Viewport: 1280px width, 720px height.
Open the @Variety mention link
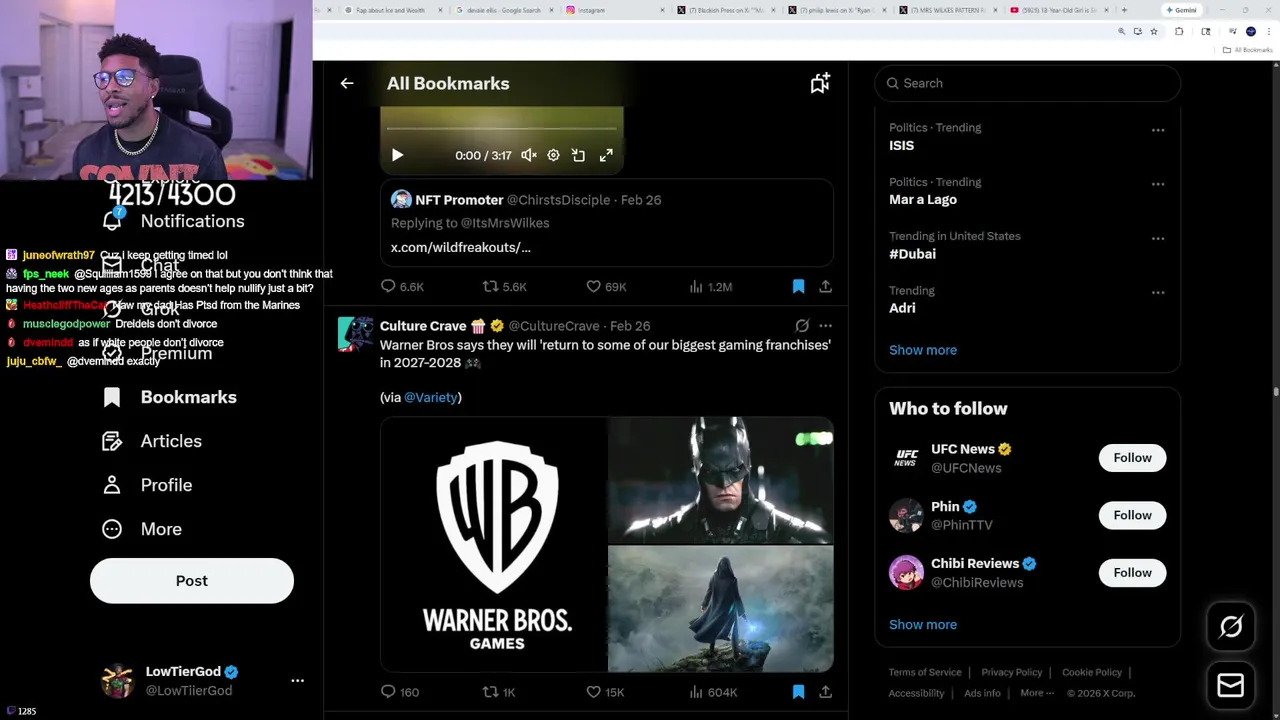(x=431, y=398)
